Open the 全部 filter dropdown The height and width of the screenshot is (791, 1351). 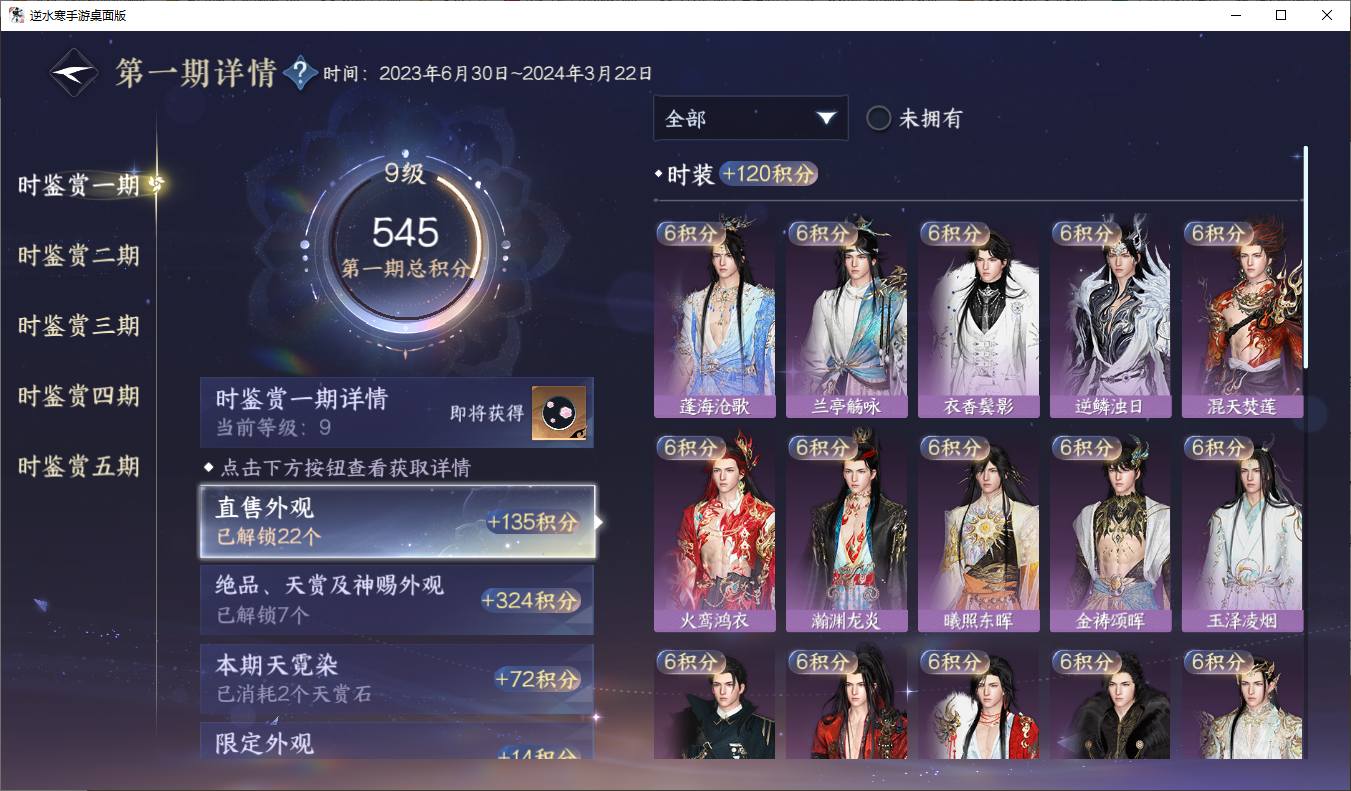click(750, 118)
